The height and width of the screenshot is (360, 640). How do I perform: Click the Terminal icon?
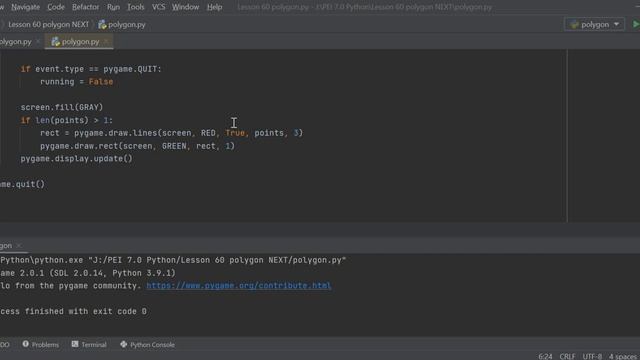75,344
